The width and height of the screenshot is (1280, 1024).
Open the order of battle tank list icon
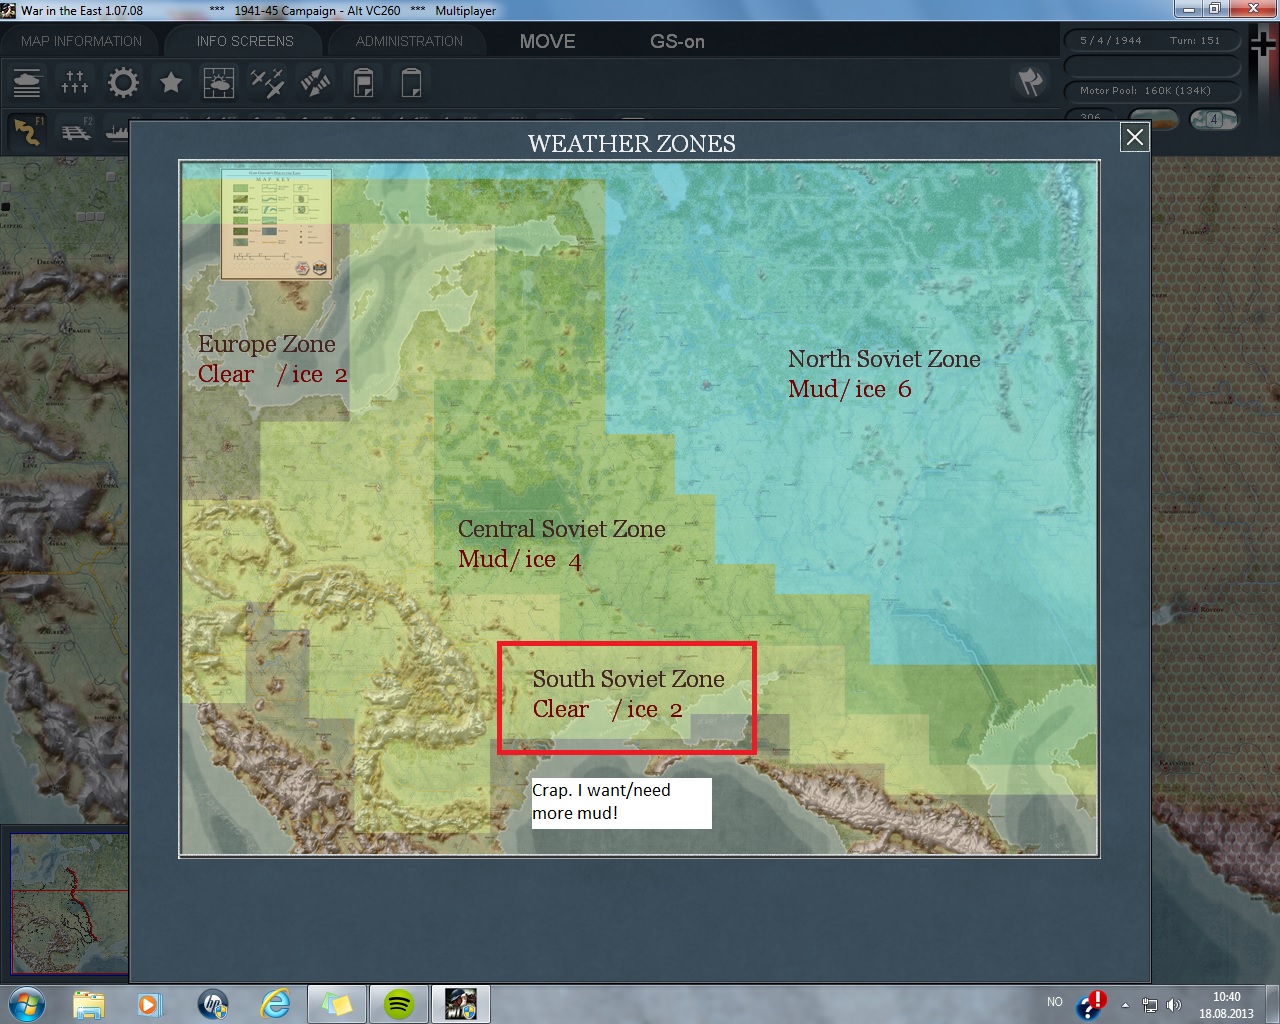click(27, 82)
